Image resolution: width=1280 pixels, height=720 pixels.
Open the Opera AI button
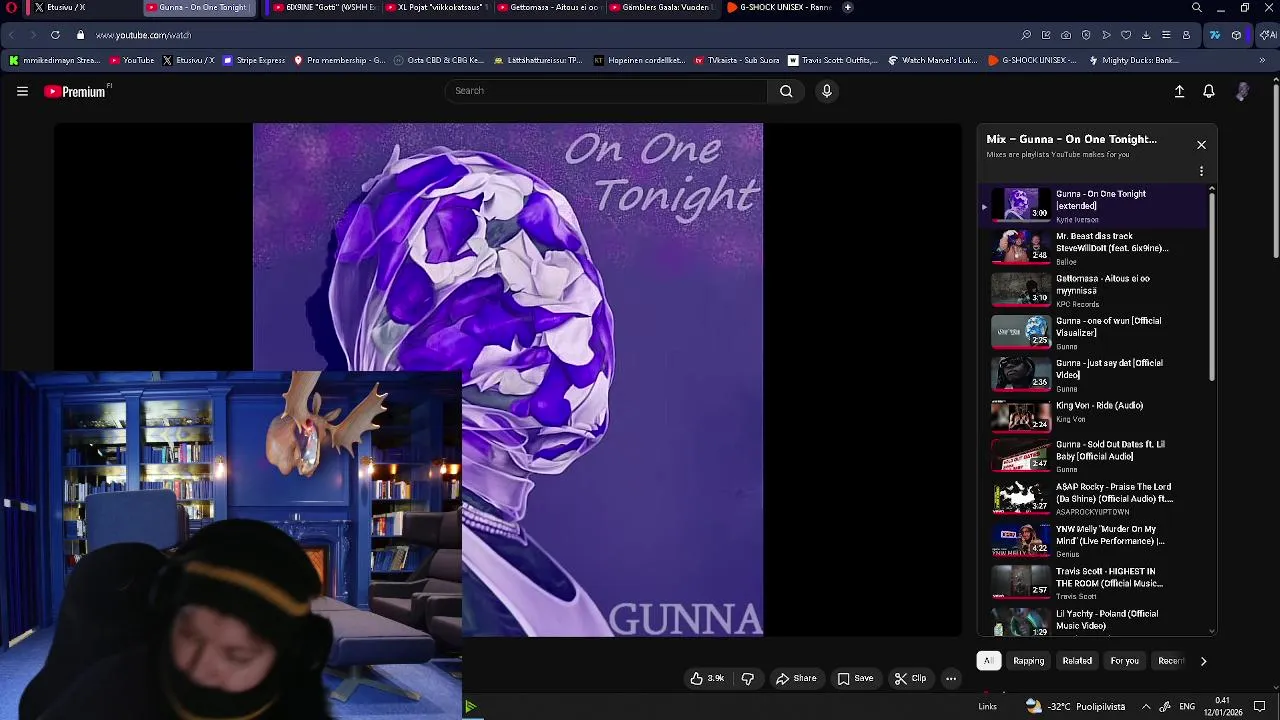[1267, 35]
